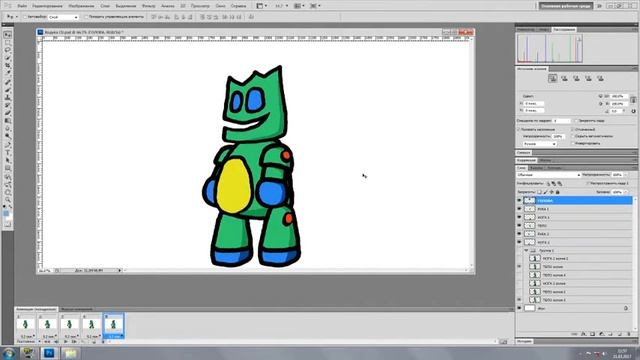Image resolution: width=640 pixels, height=360 pixels.
Task: Switch to the Журнал измерений tab
Action: (77, 309)
